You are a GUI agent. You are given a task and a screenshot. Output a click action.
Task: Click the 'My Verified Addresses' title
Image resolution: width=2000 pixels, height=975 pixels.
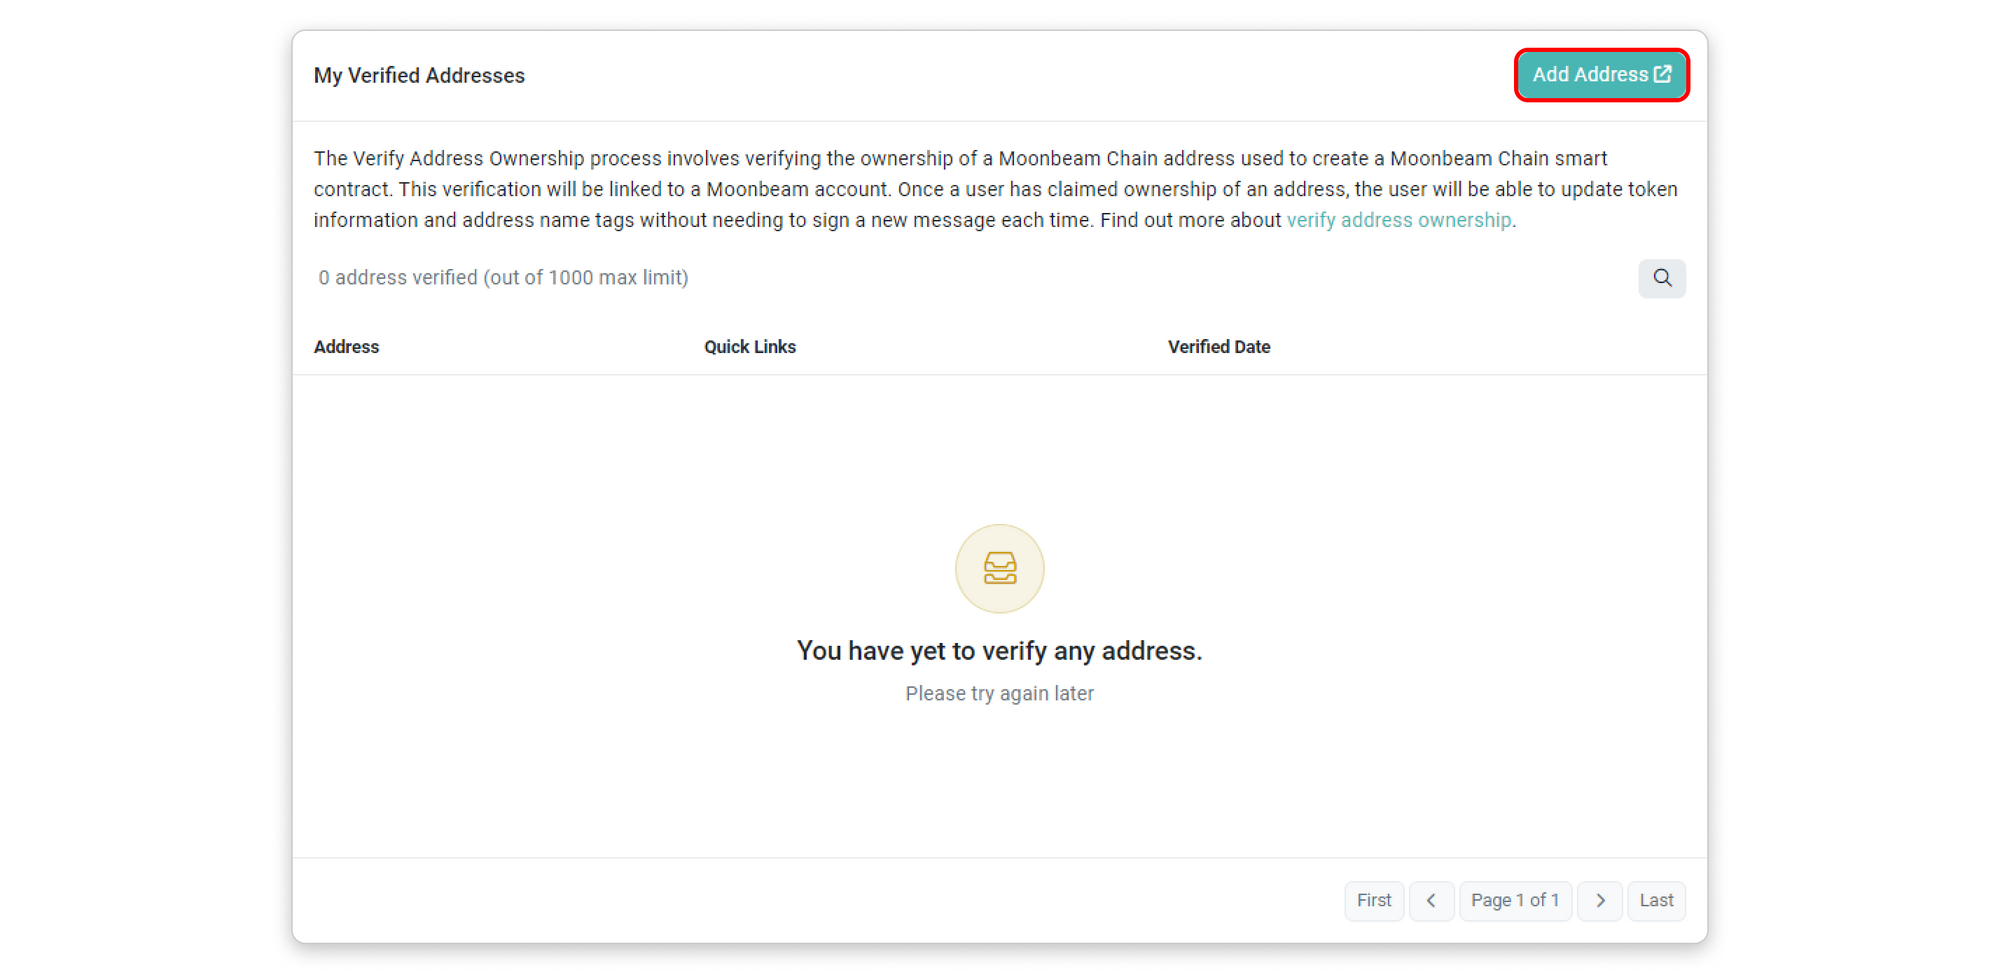419,76
